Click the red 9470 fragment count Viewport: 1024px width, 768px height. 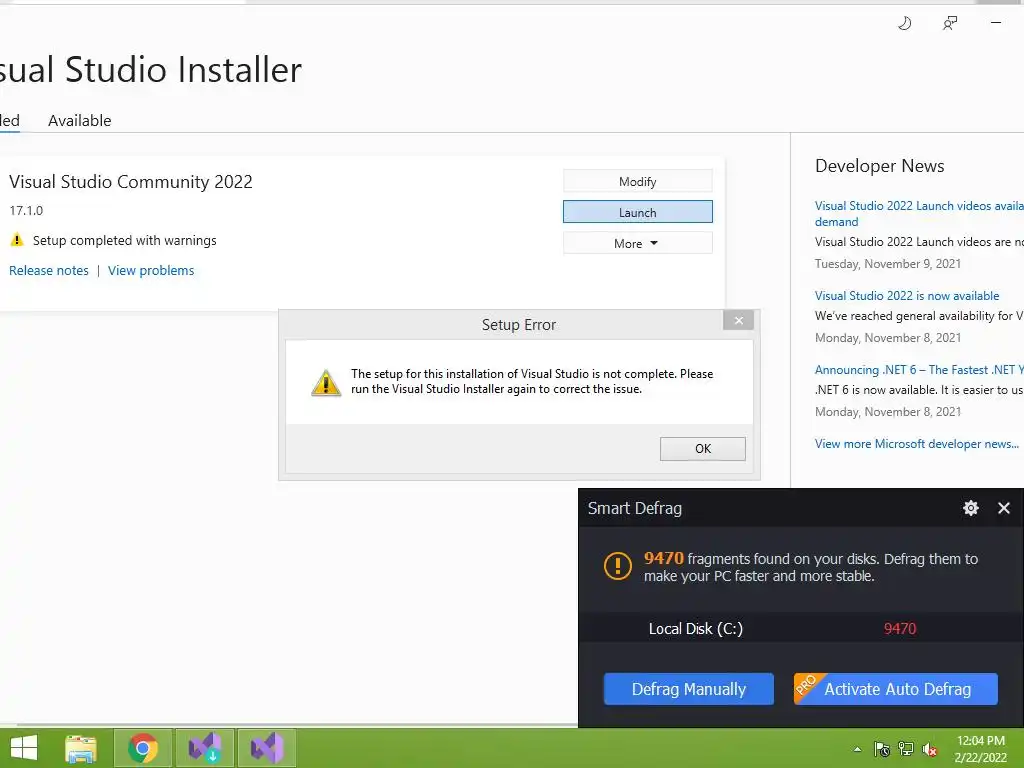coord(900,628)
